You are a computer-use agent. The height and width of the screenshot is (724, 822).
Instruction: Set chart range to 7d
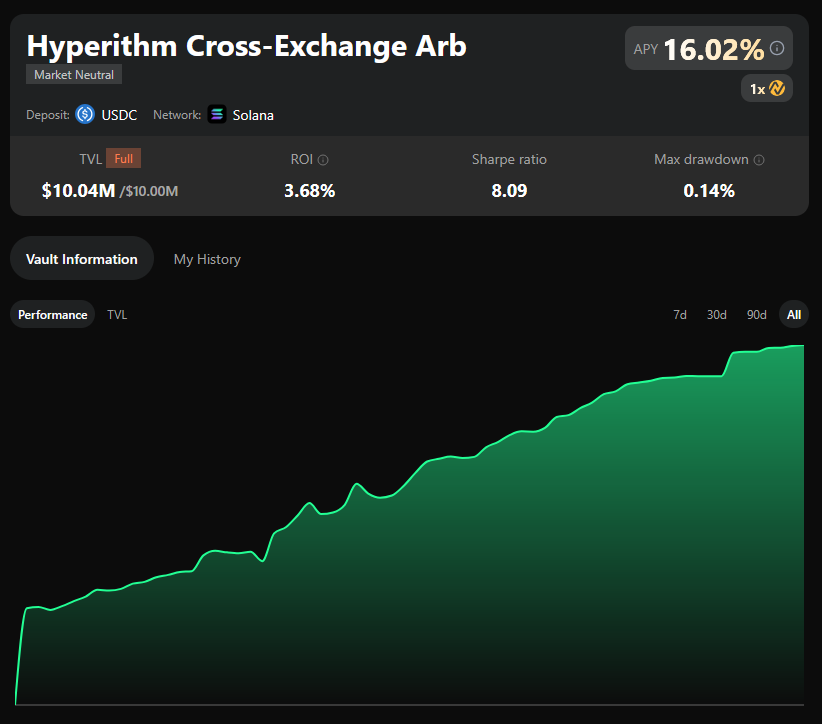point(679,315)
